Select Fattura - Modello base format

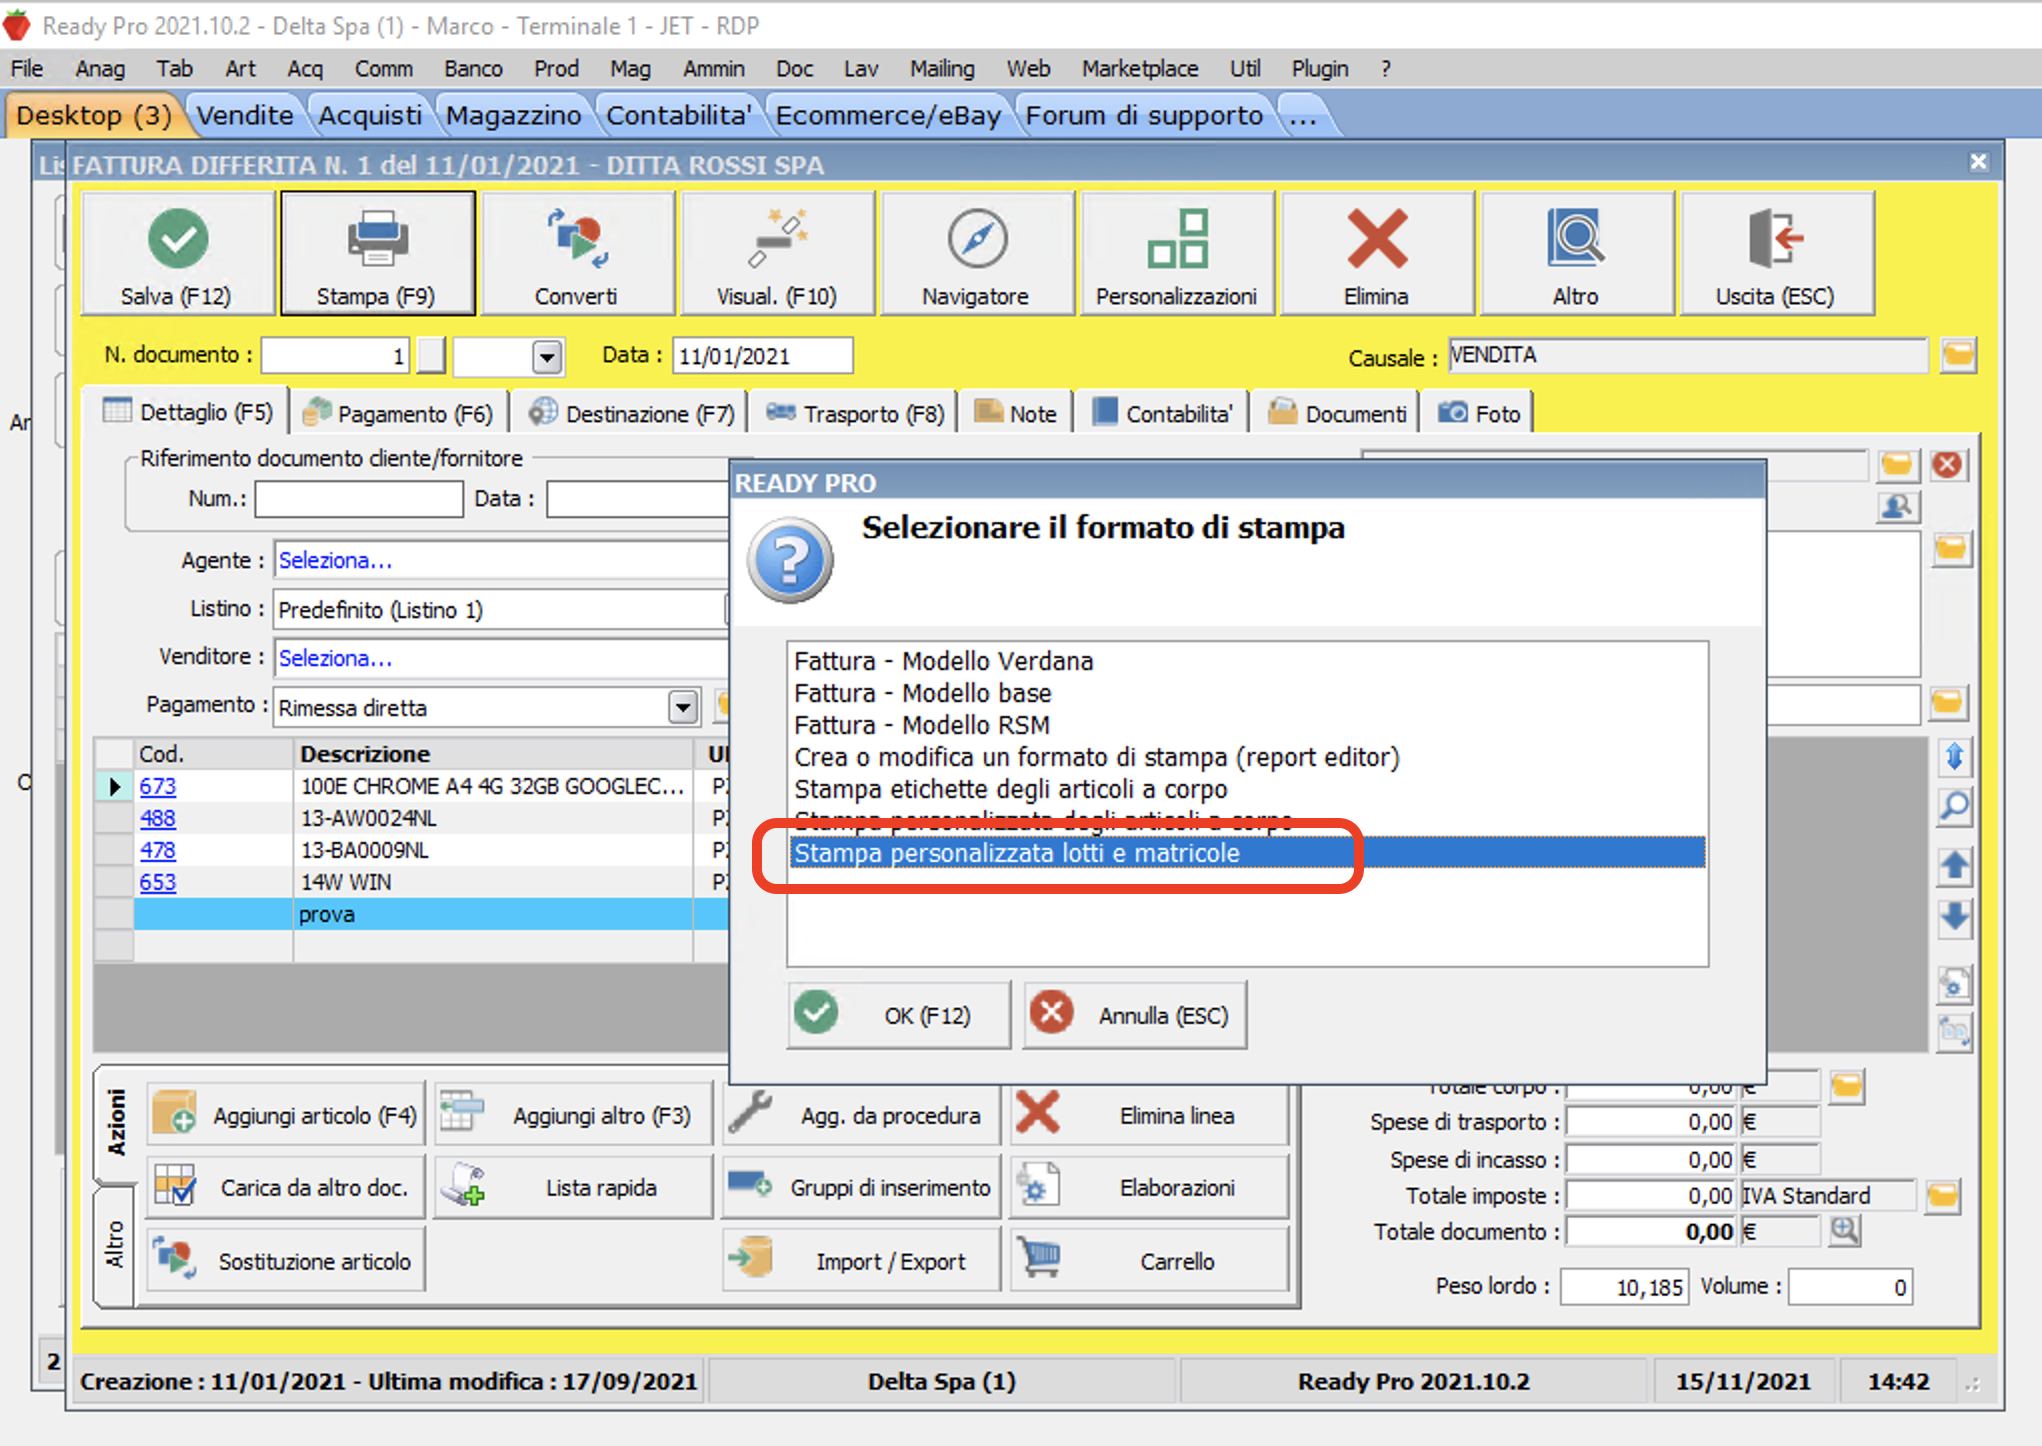1246,693
